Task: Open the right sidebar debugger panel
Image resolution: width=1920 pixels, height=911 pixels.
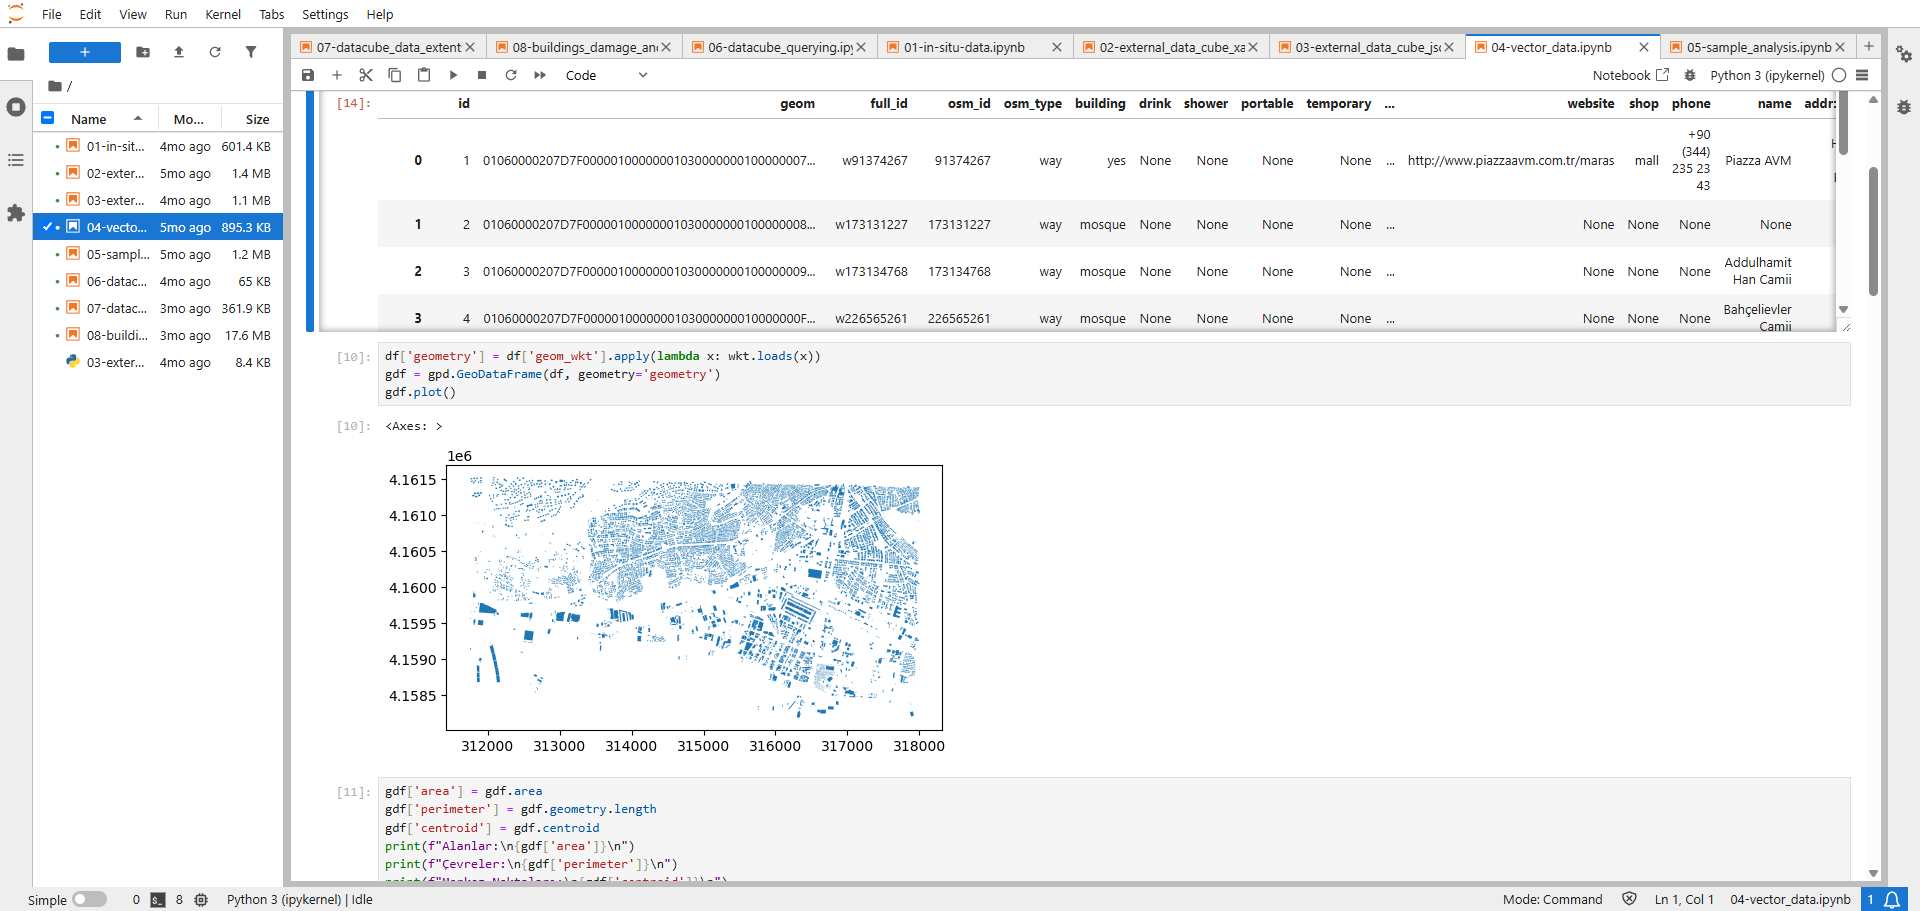Action: click(1904, 107)
